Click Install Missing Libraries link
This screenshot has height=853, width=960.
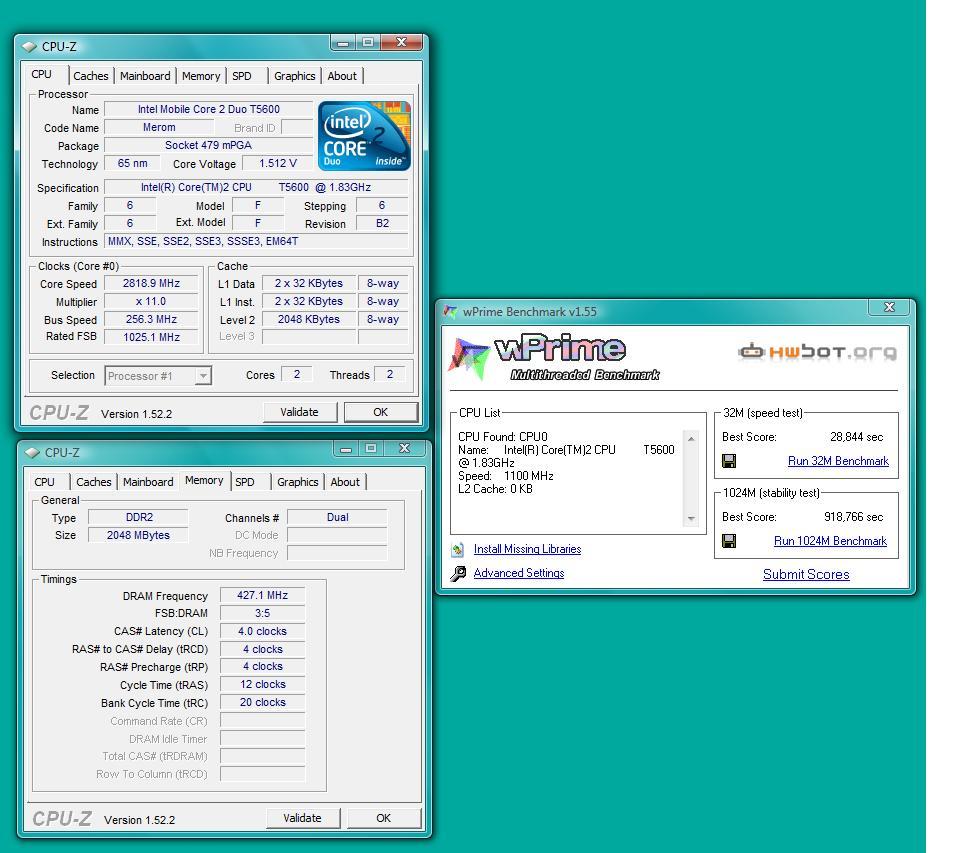pyautogui.click(x=527, y=549)
